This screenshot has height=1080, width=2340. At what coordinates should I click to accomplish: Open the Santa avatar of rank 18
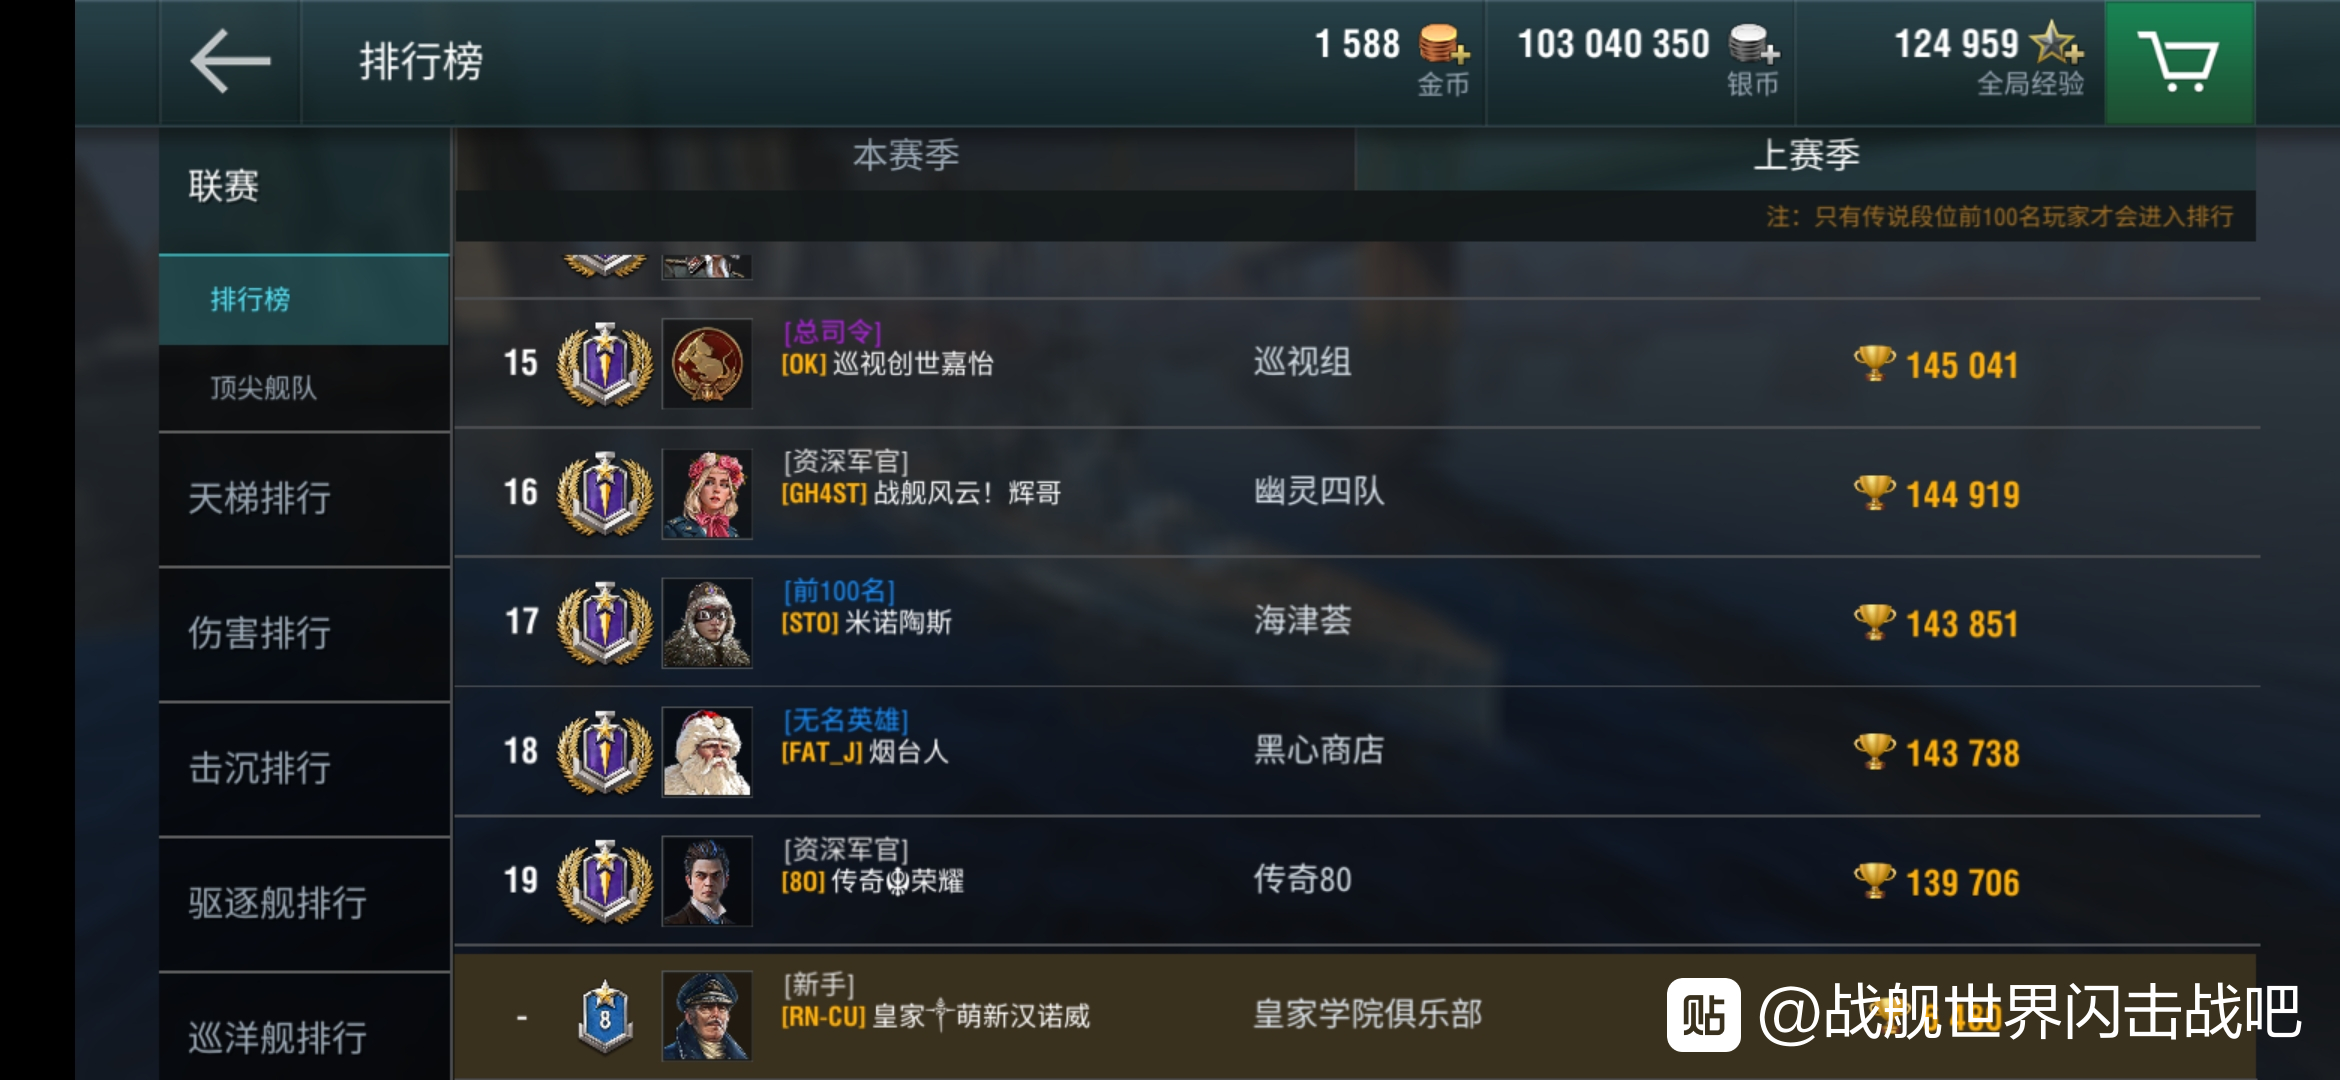(x=707, y=752)
